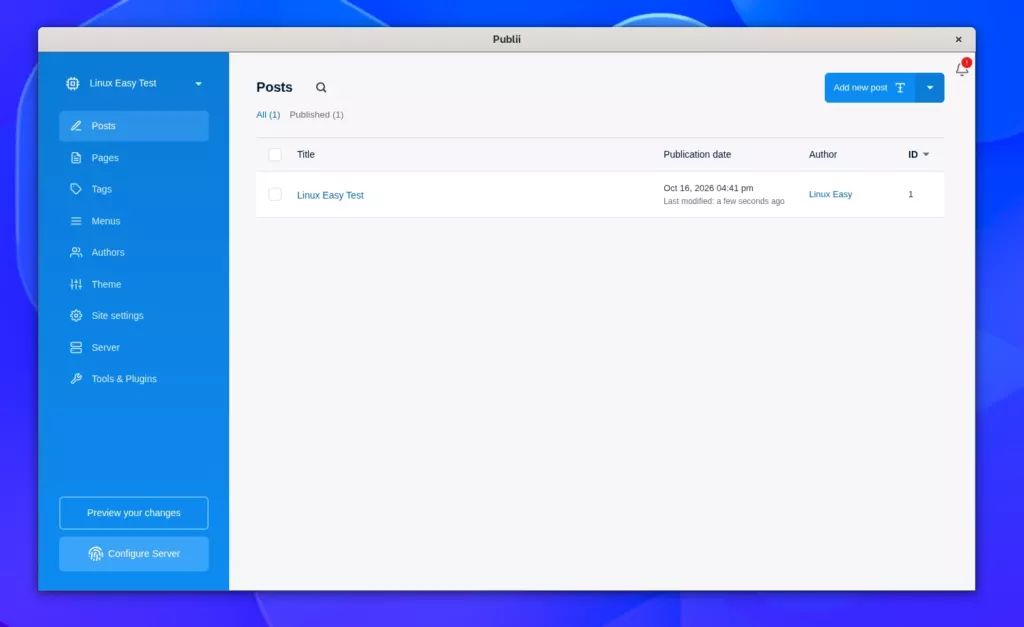Open the notifications bell

click(962, 69)
